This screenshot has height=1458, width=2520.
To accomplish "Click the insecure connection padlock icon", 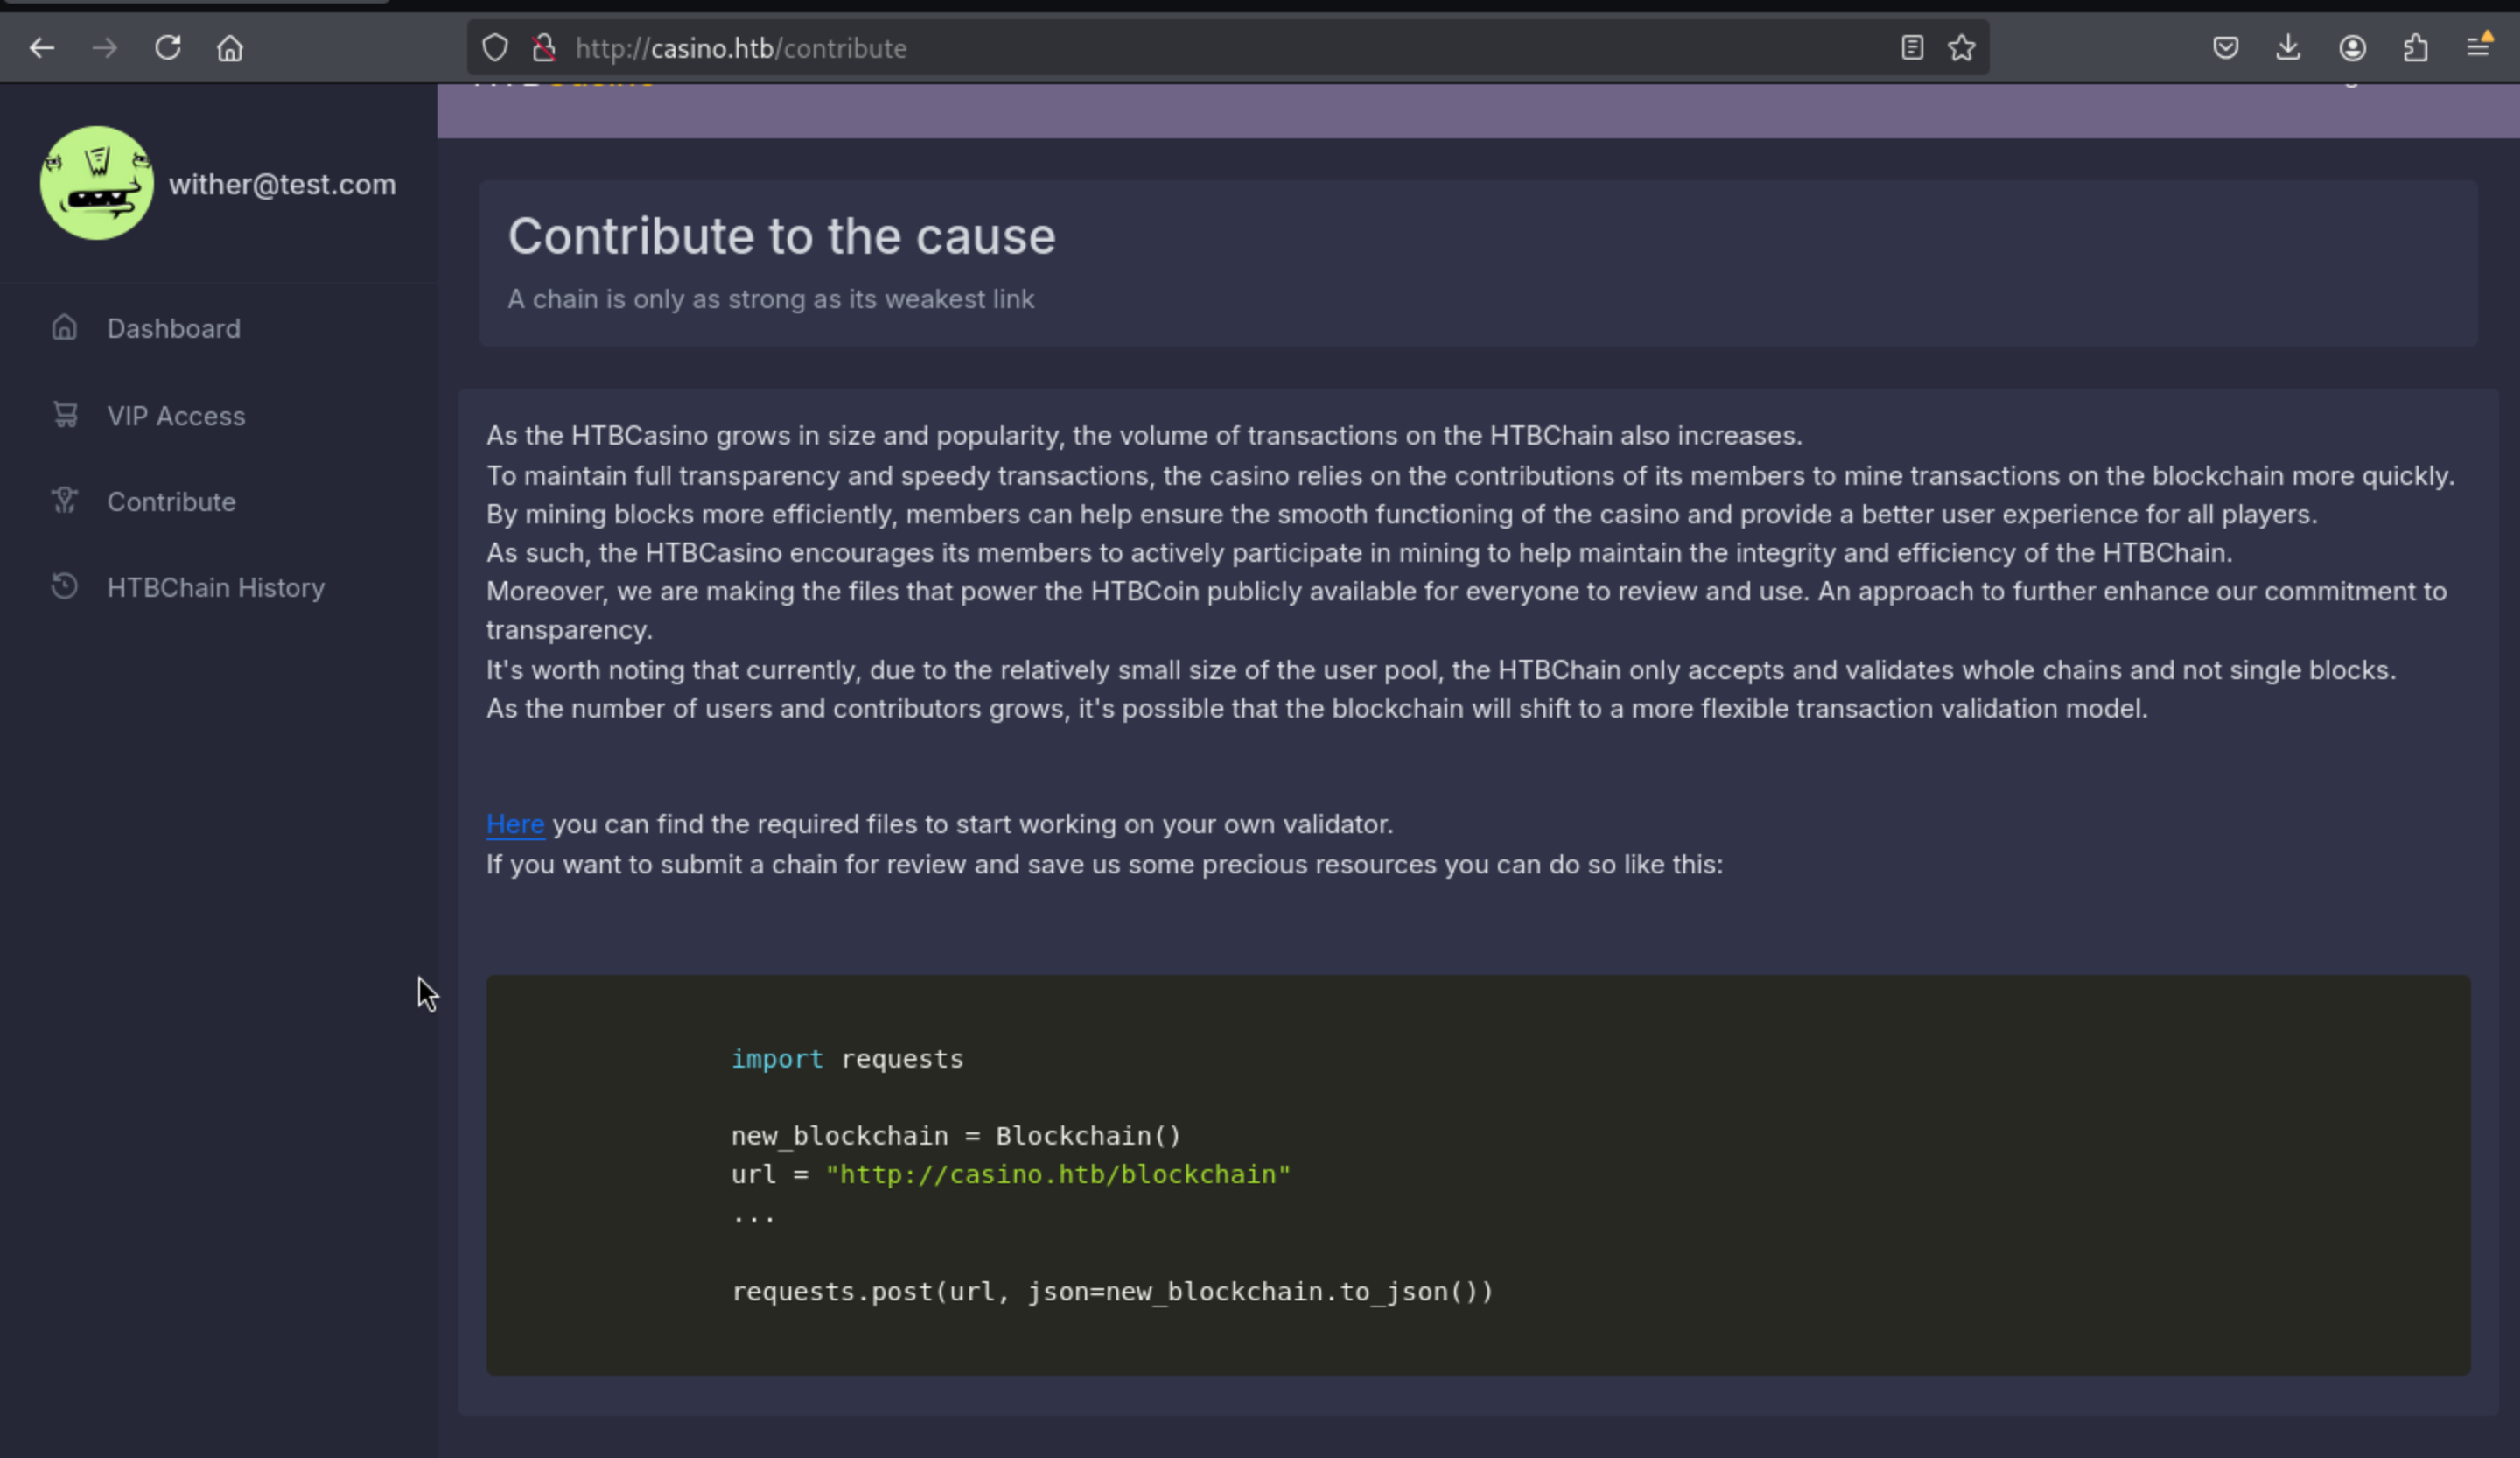I will pos(544,47).
